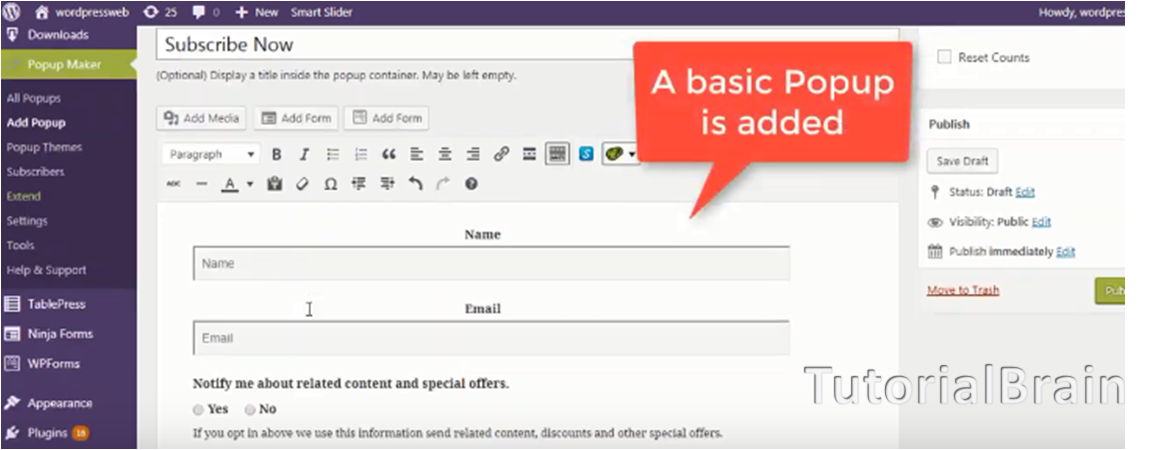Screen dimensions: 1165x450
Task: Clear formatting with eraser icon
Action: [x=302, y=183]
